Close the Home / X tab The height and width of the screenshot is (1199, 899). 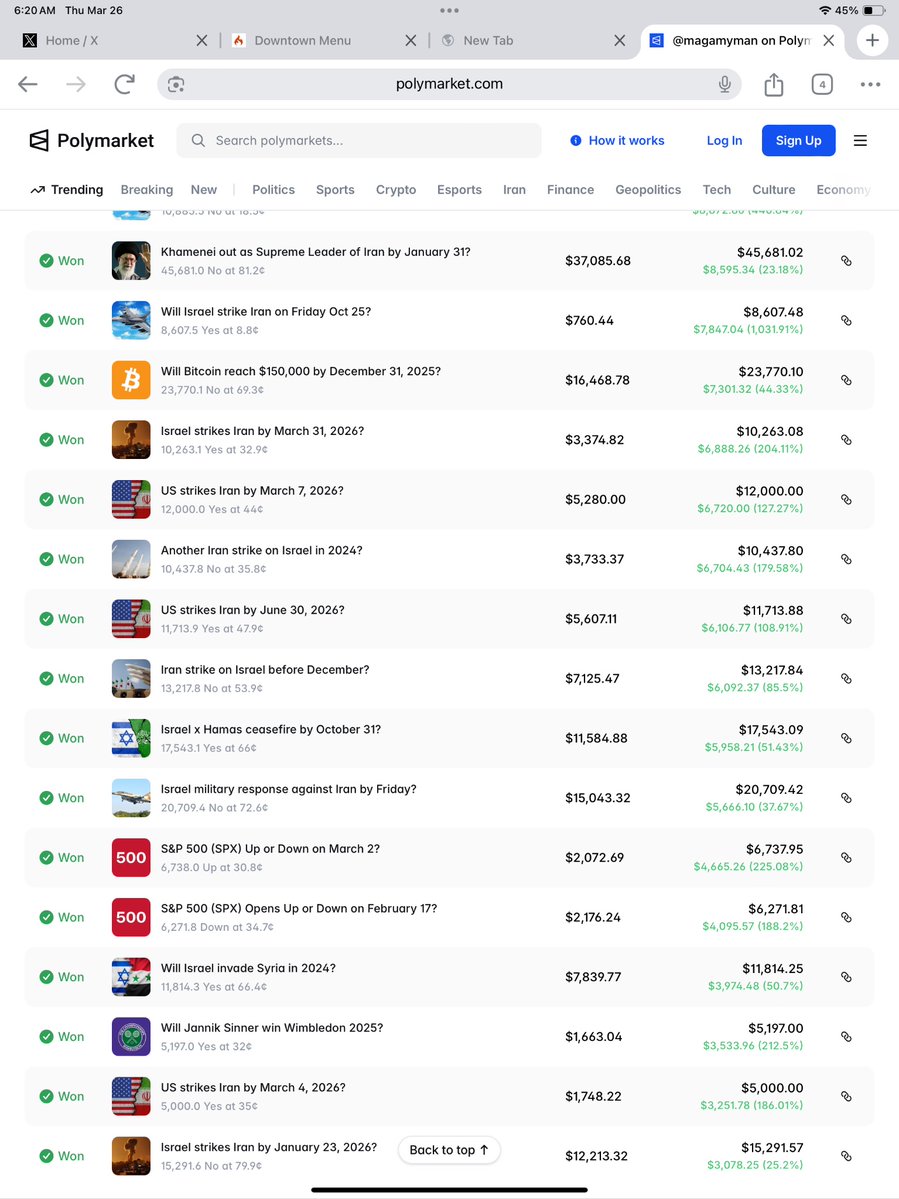(202, 41)
